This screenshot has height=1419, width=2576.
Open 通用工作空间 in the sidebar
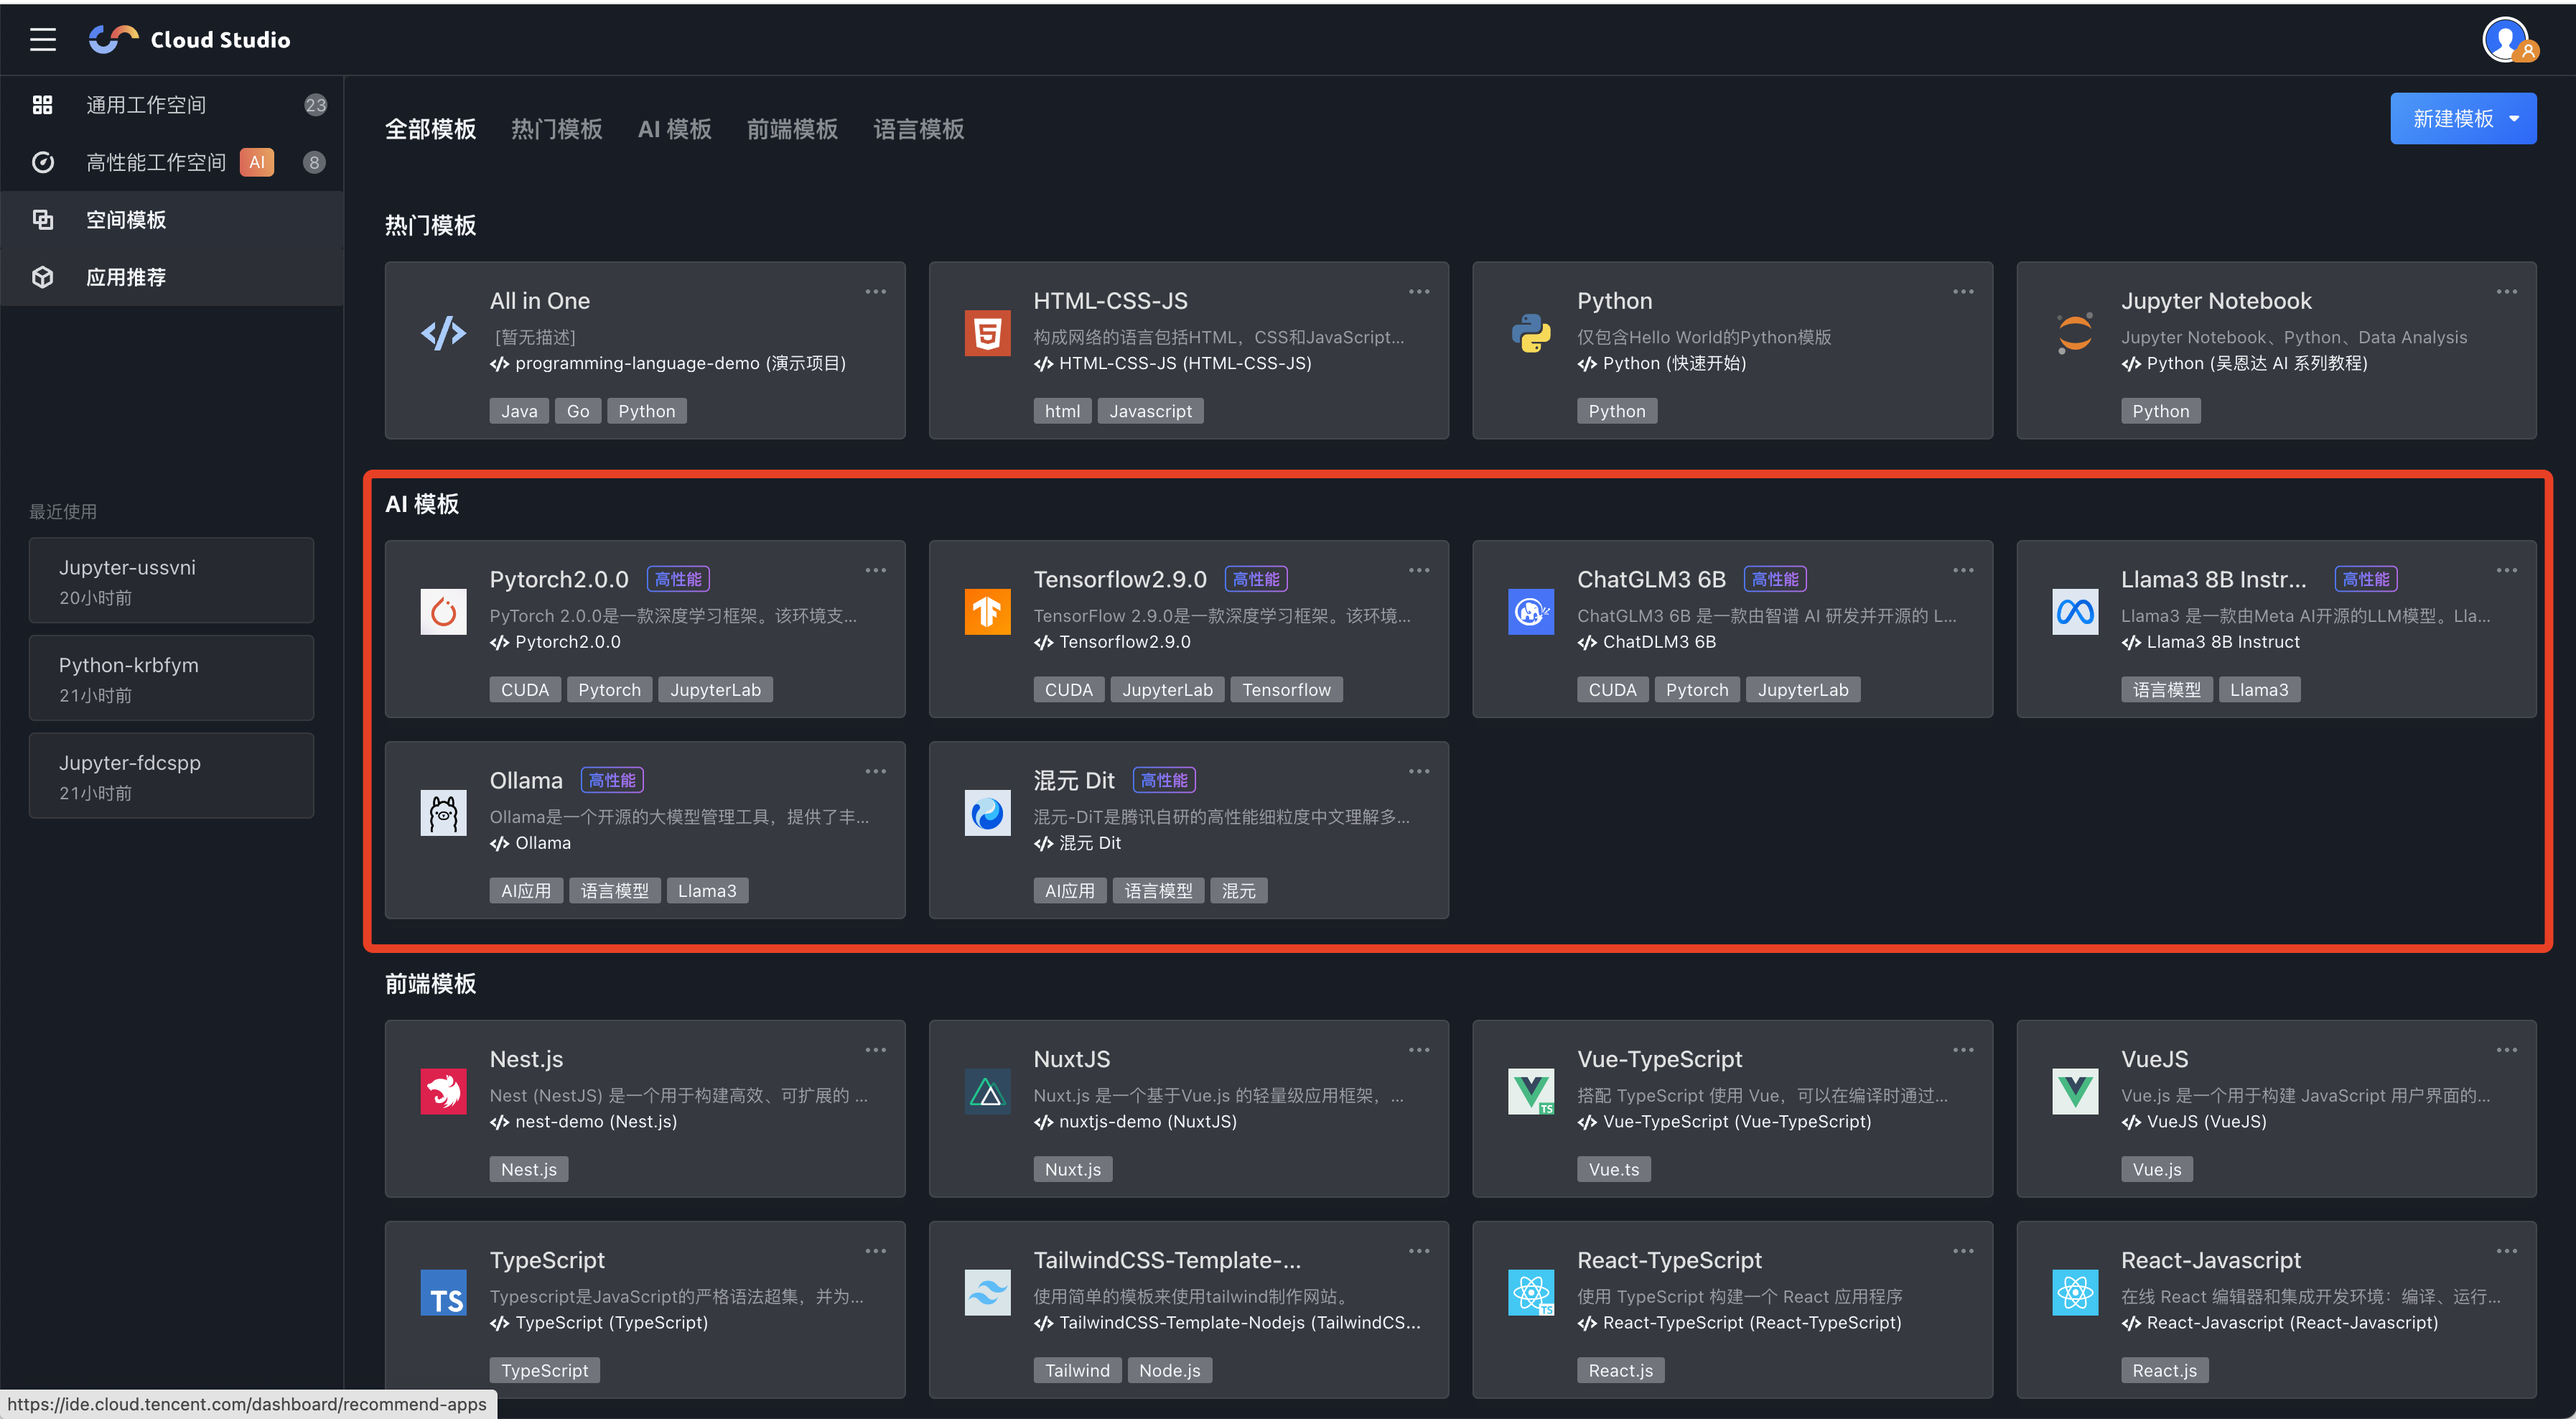click(x=146, y=105)
